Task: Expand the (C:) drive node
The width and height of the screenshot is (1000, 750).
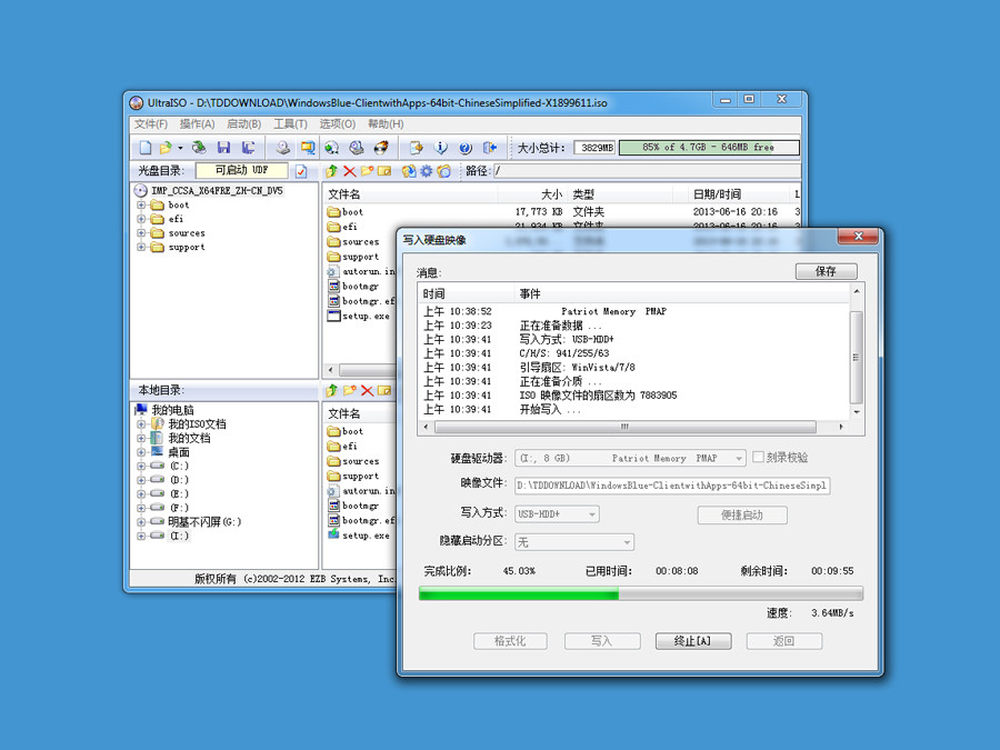Action: [x=141, y=466]
